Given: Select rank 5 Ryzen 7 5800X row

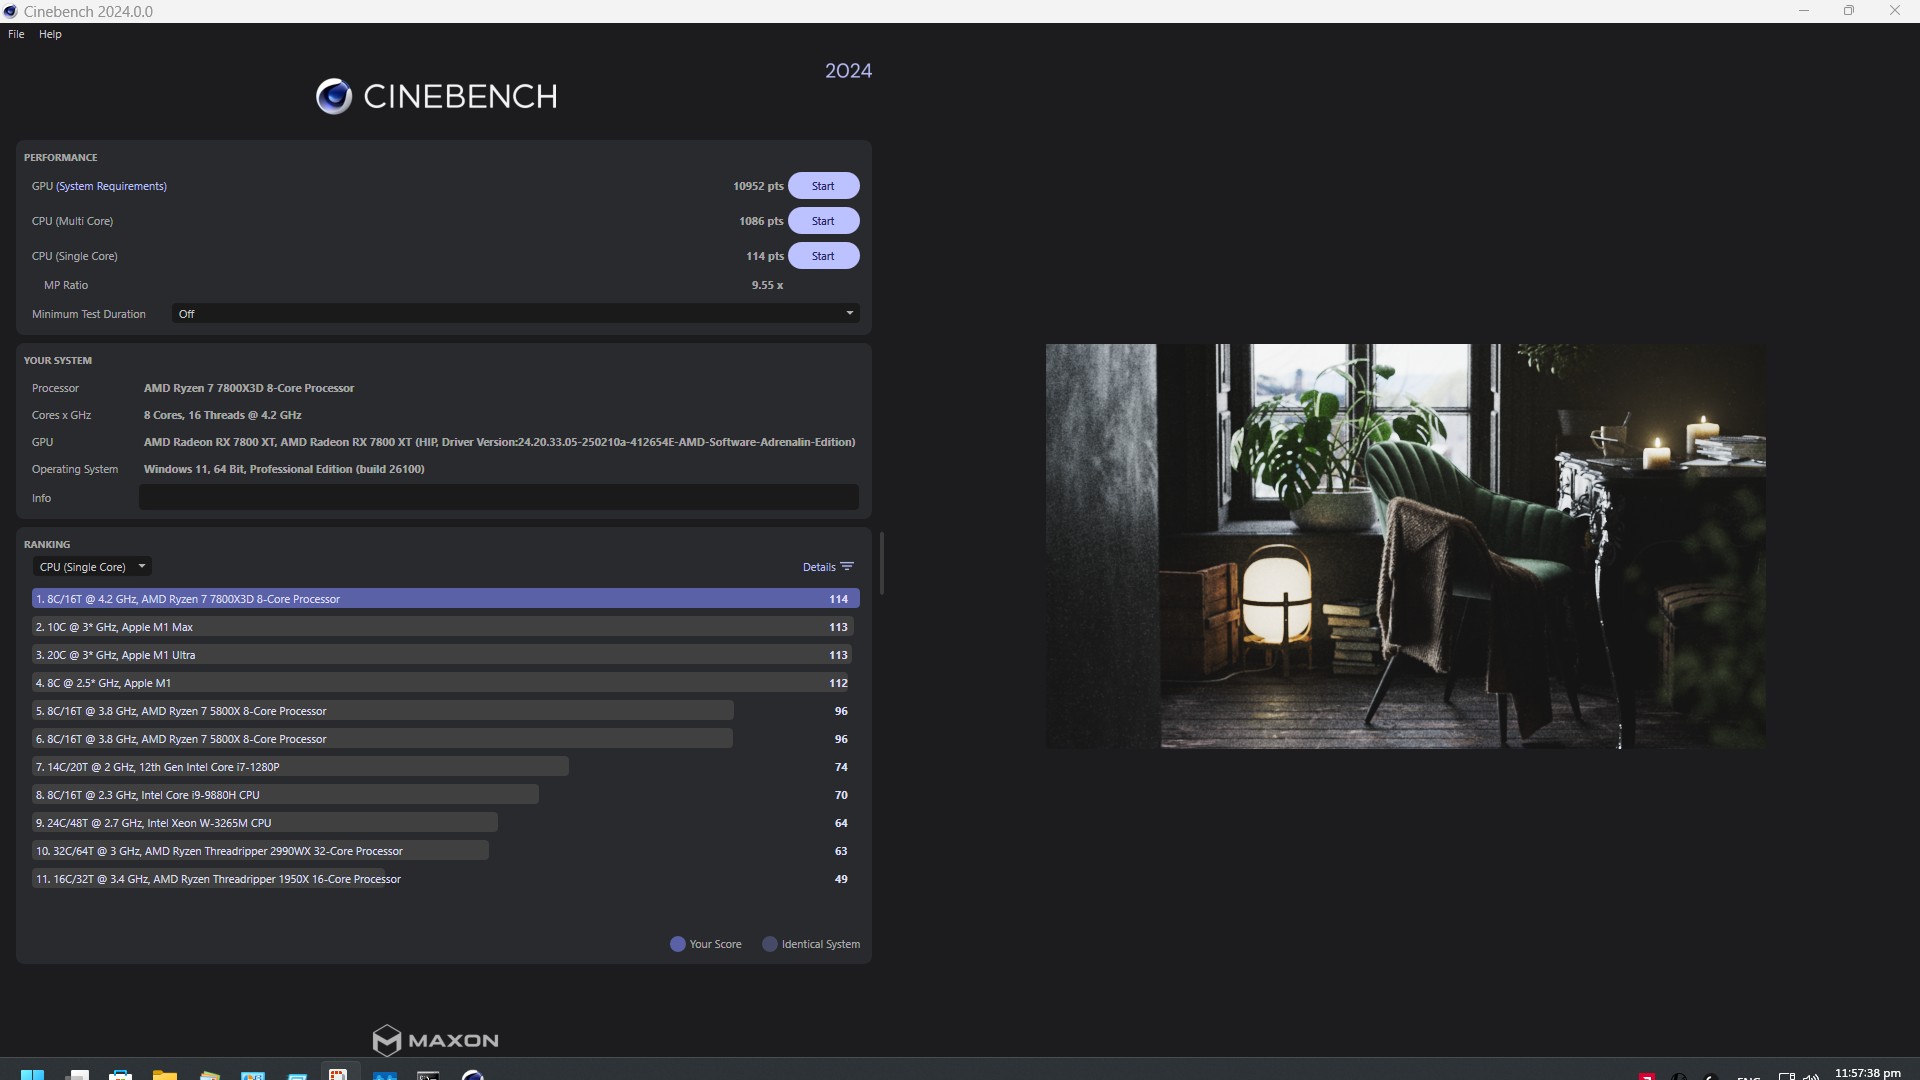Looking at the screenshot, I should click(x=446, y=711).
